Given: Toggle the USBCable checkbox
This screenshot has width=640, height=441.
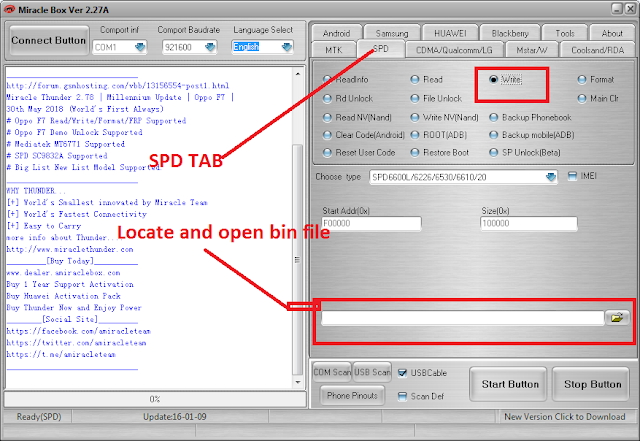Looking at the screenshot, I should pyautogui.click(x=402, y=373).
